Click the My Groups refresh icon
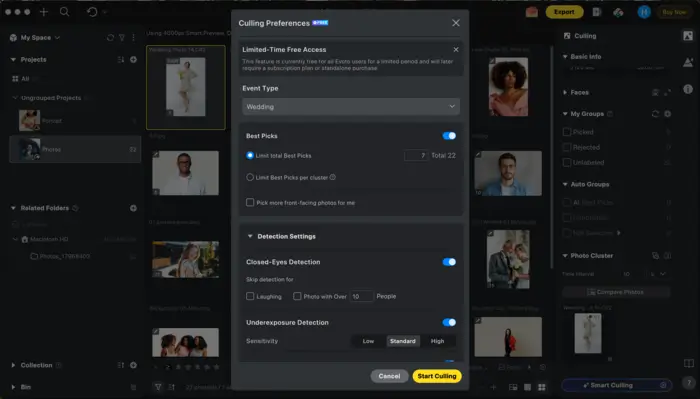Viewport: 700px width, 399px height. 655,114
